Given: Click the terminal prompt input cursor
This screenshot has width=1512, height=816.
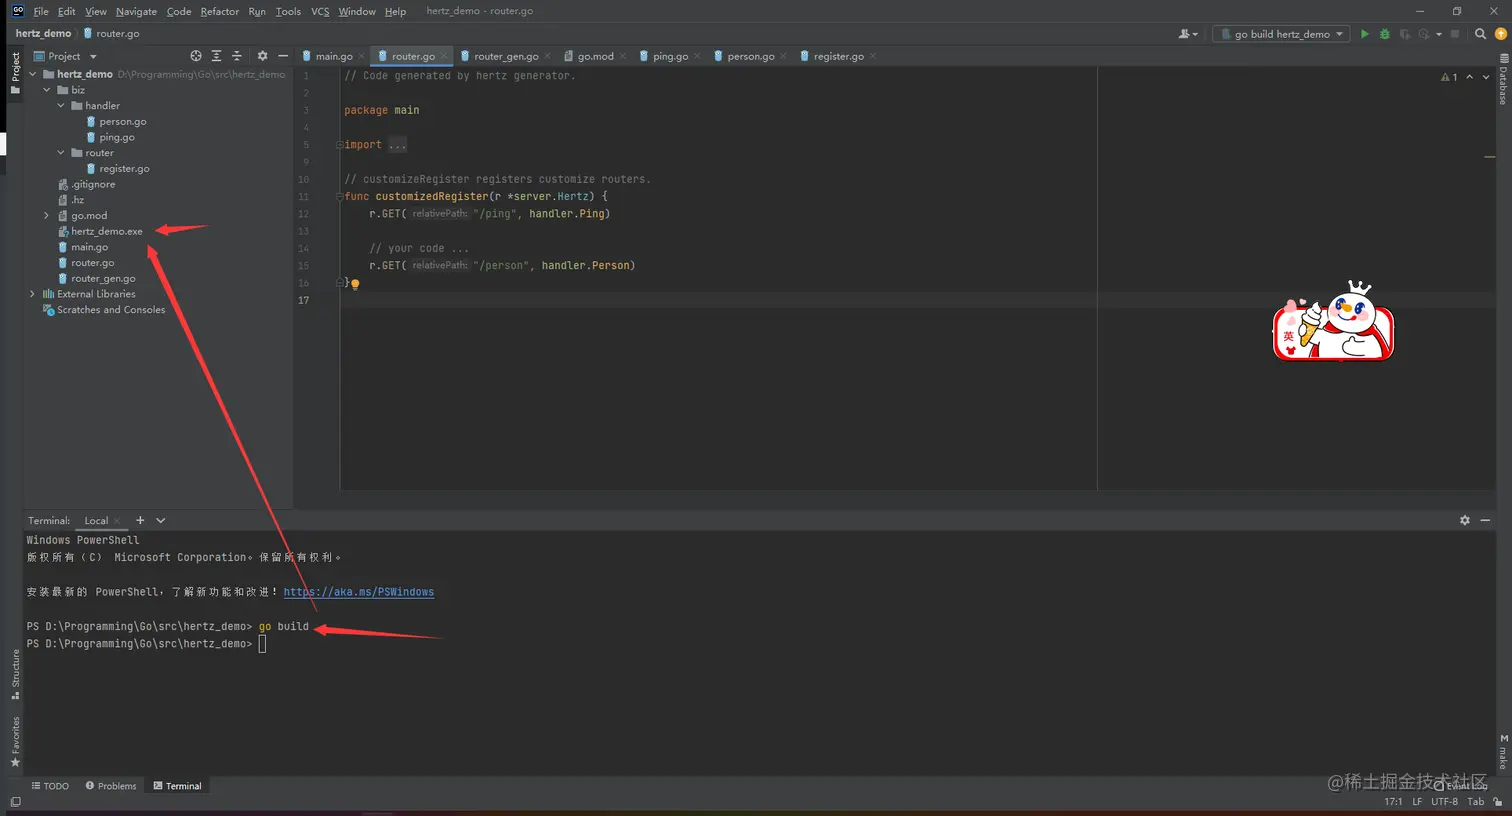Looking at the screenshot, I should click(x=262, y=644).
